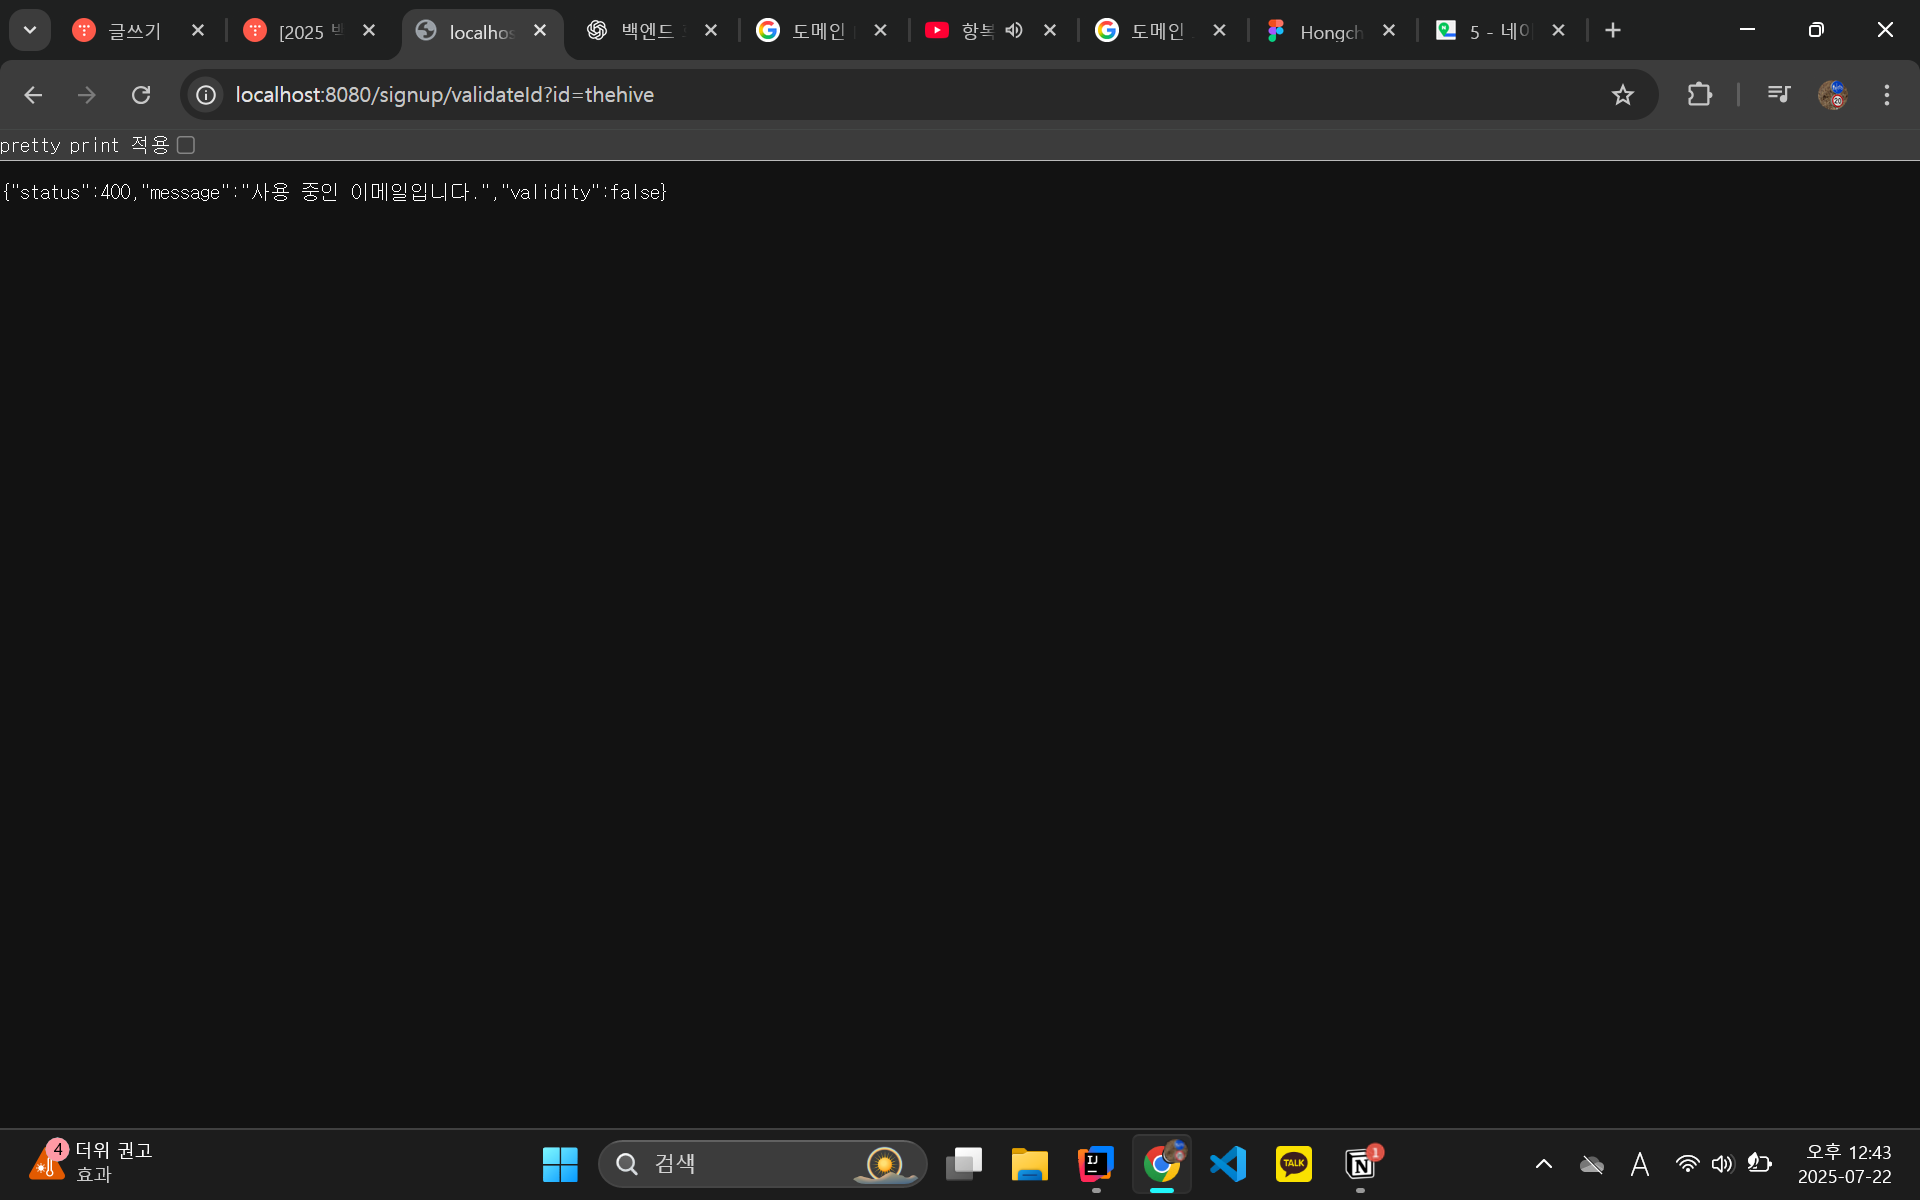Go back to previous page

pos(33,95)
